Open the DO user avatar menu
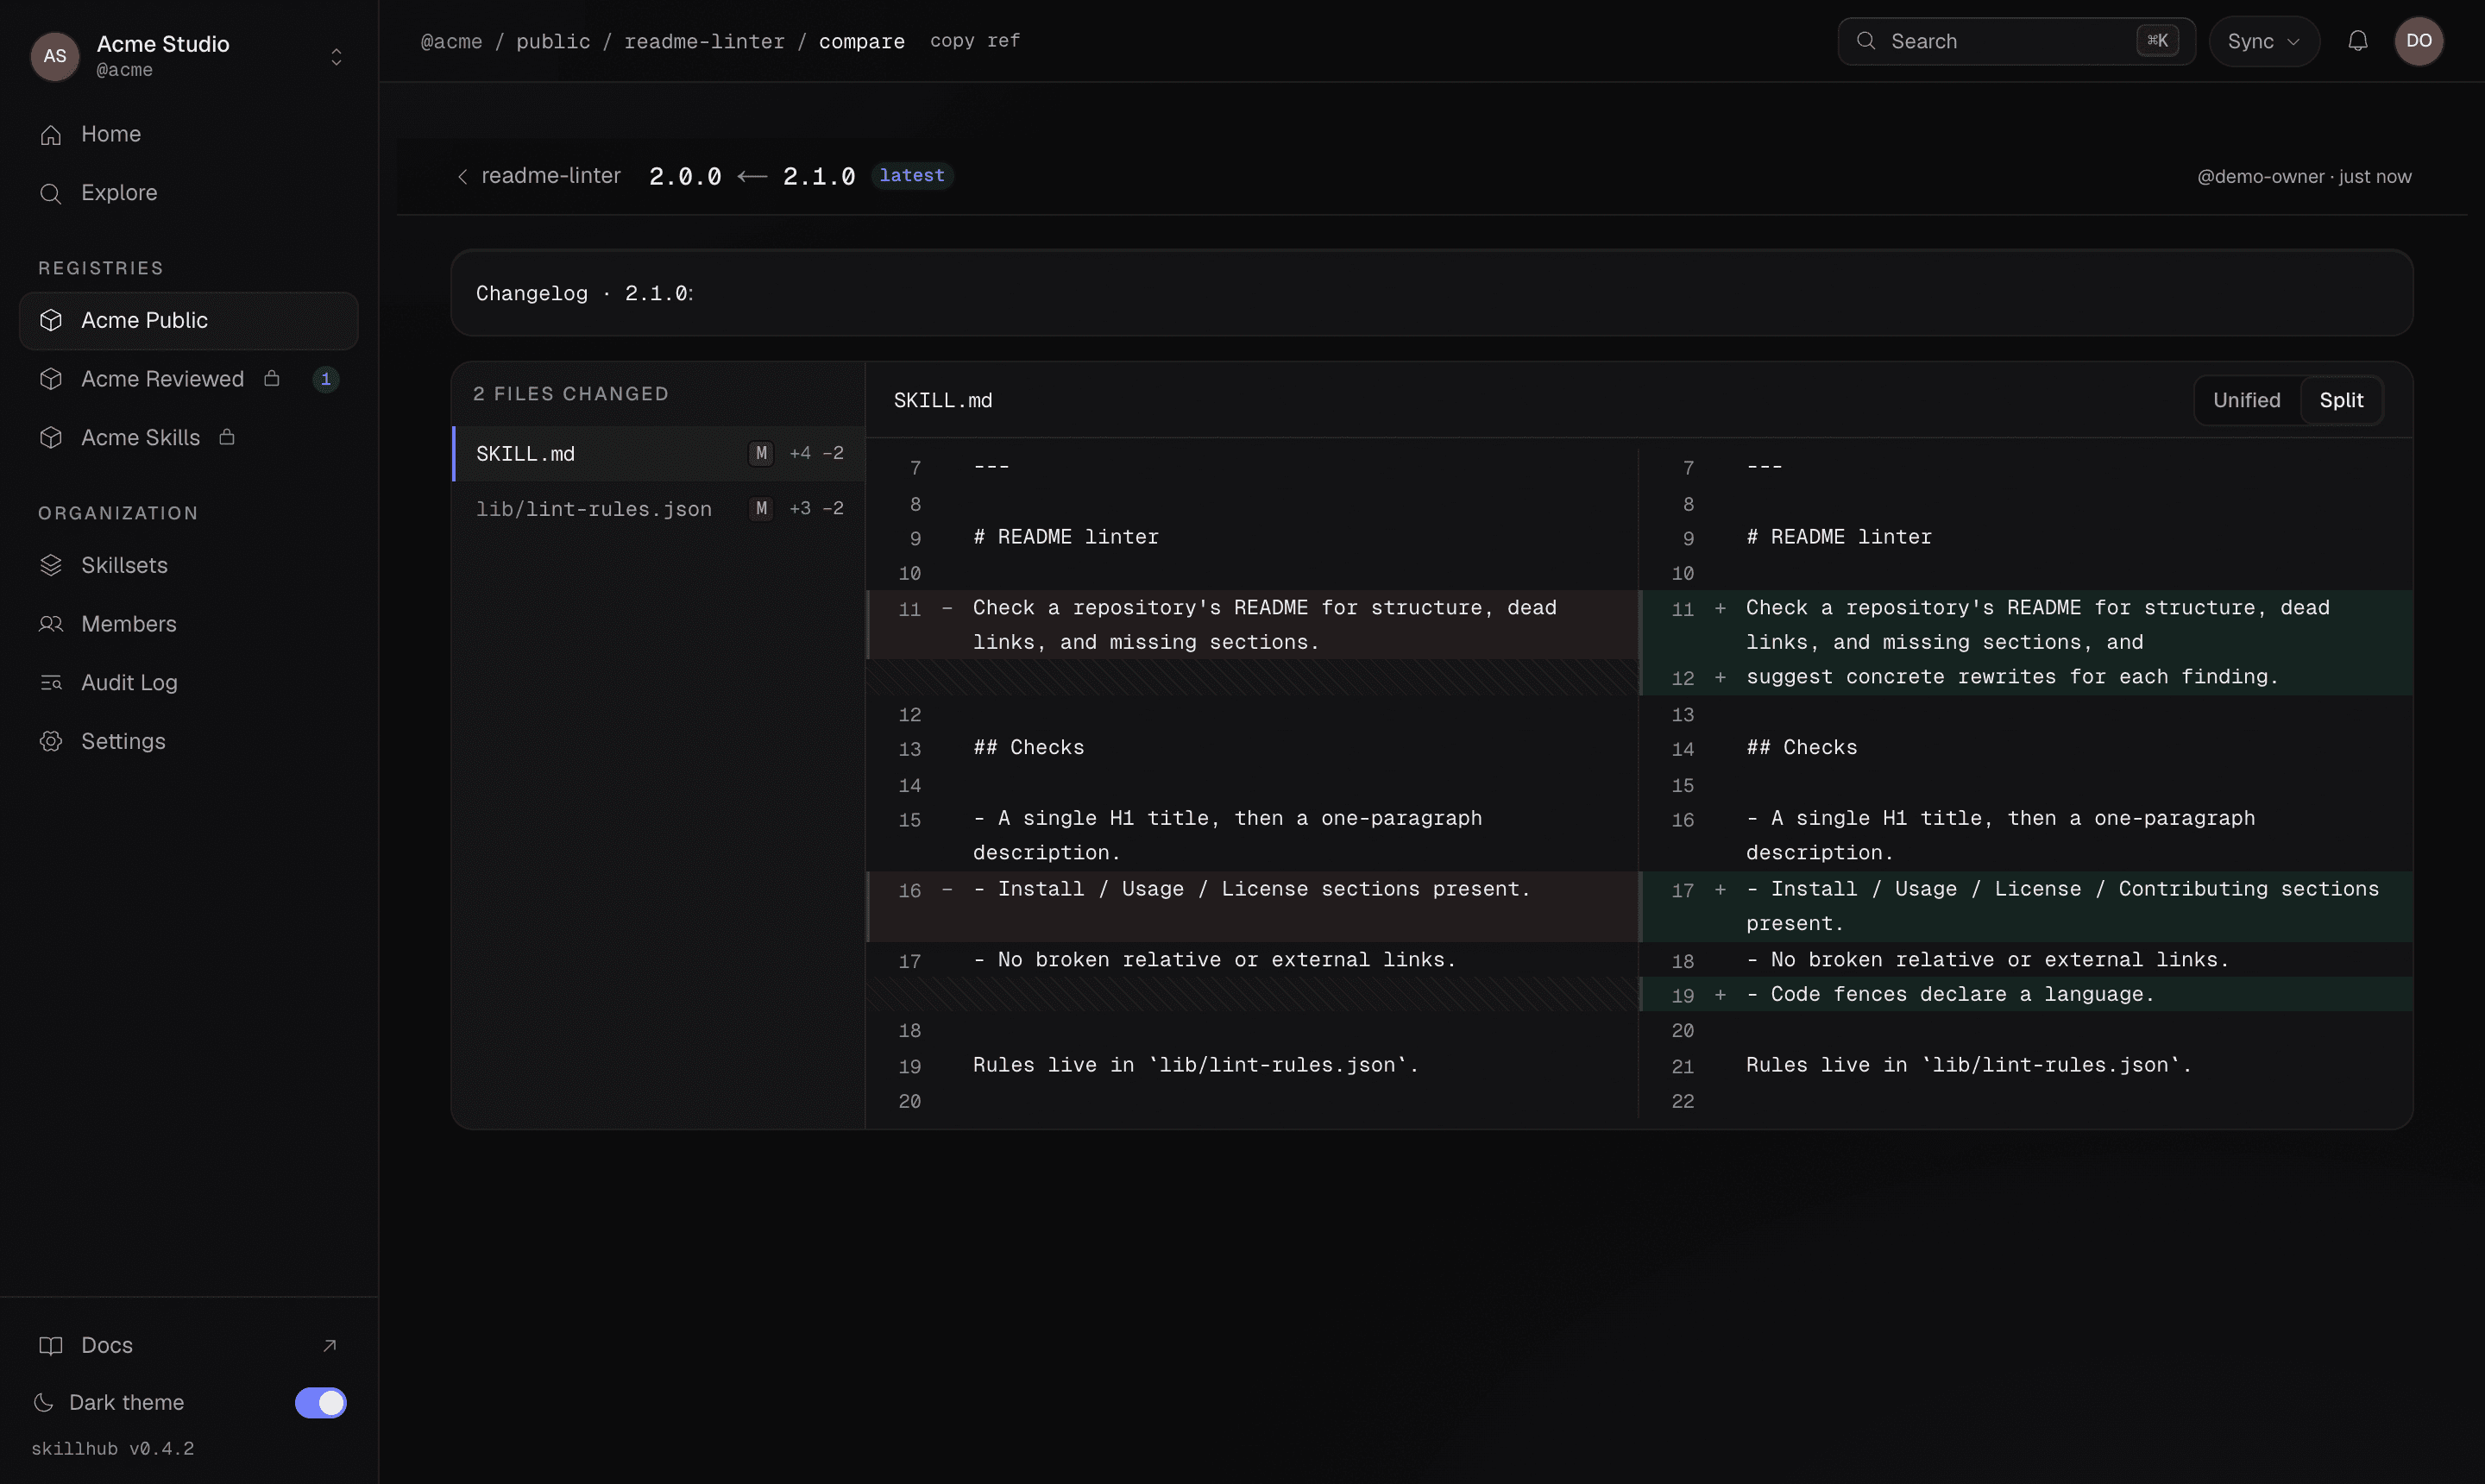Image resolution: width=2485 pixels, height=1484 pixels. [x=2418, y=41]
